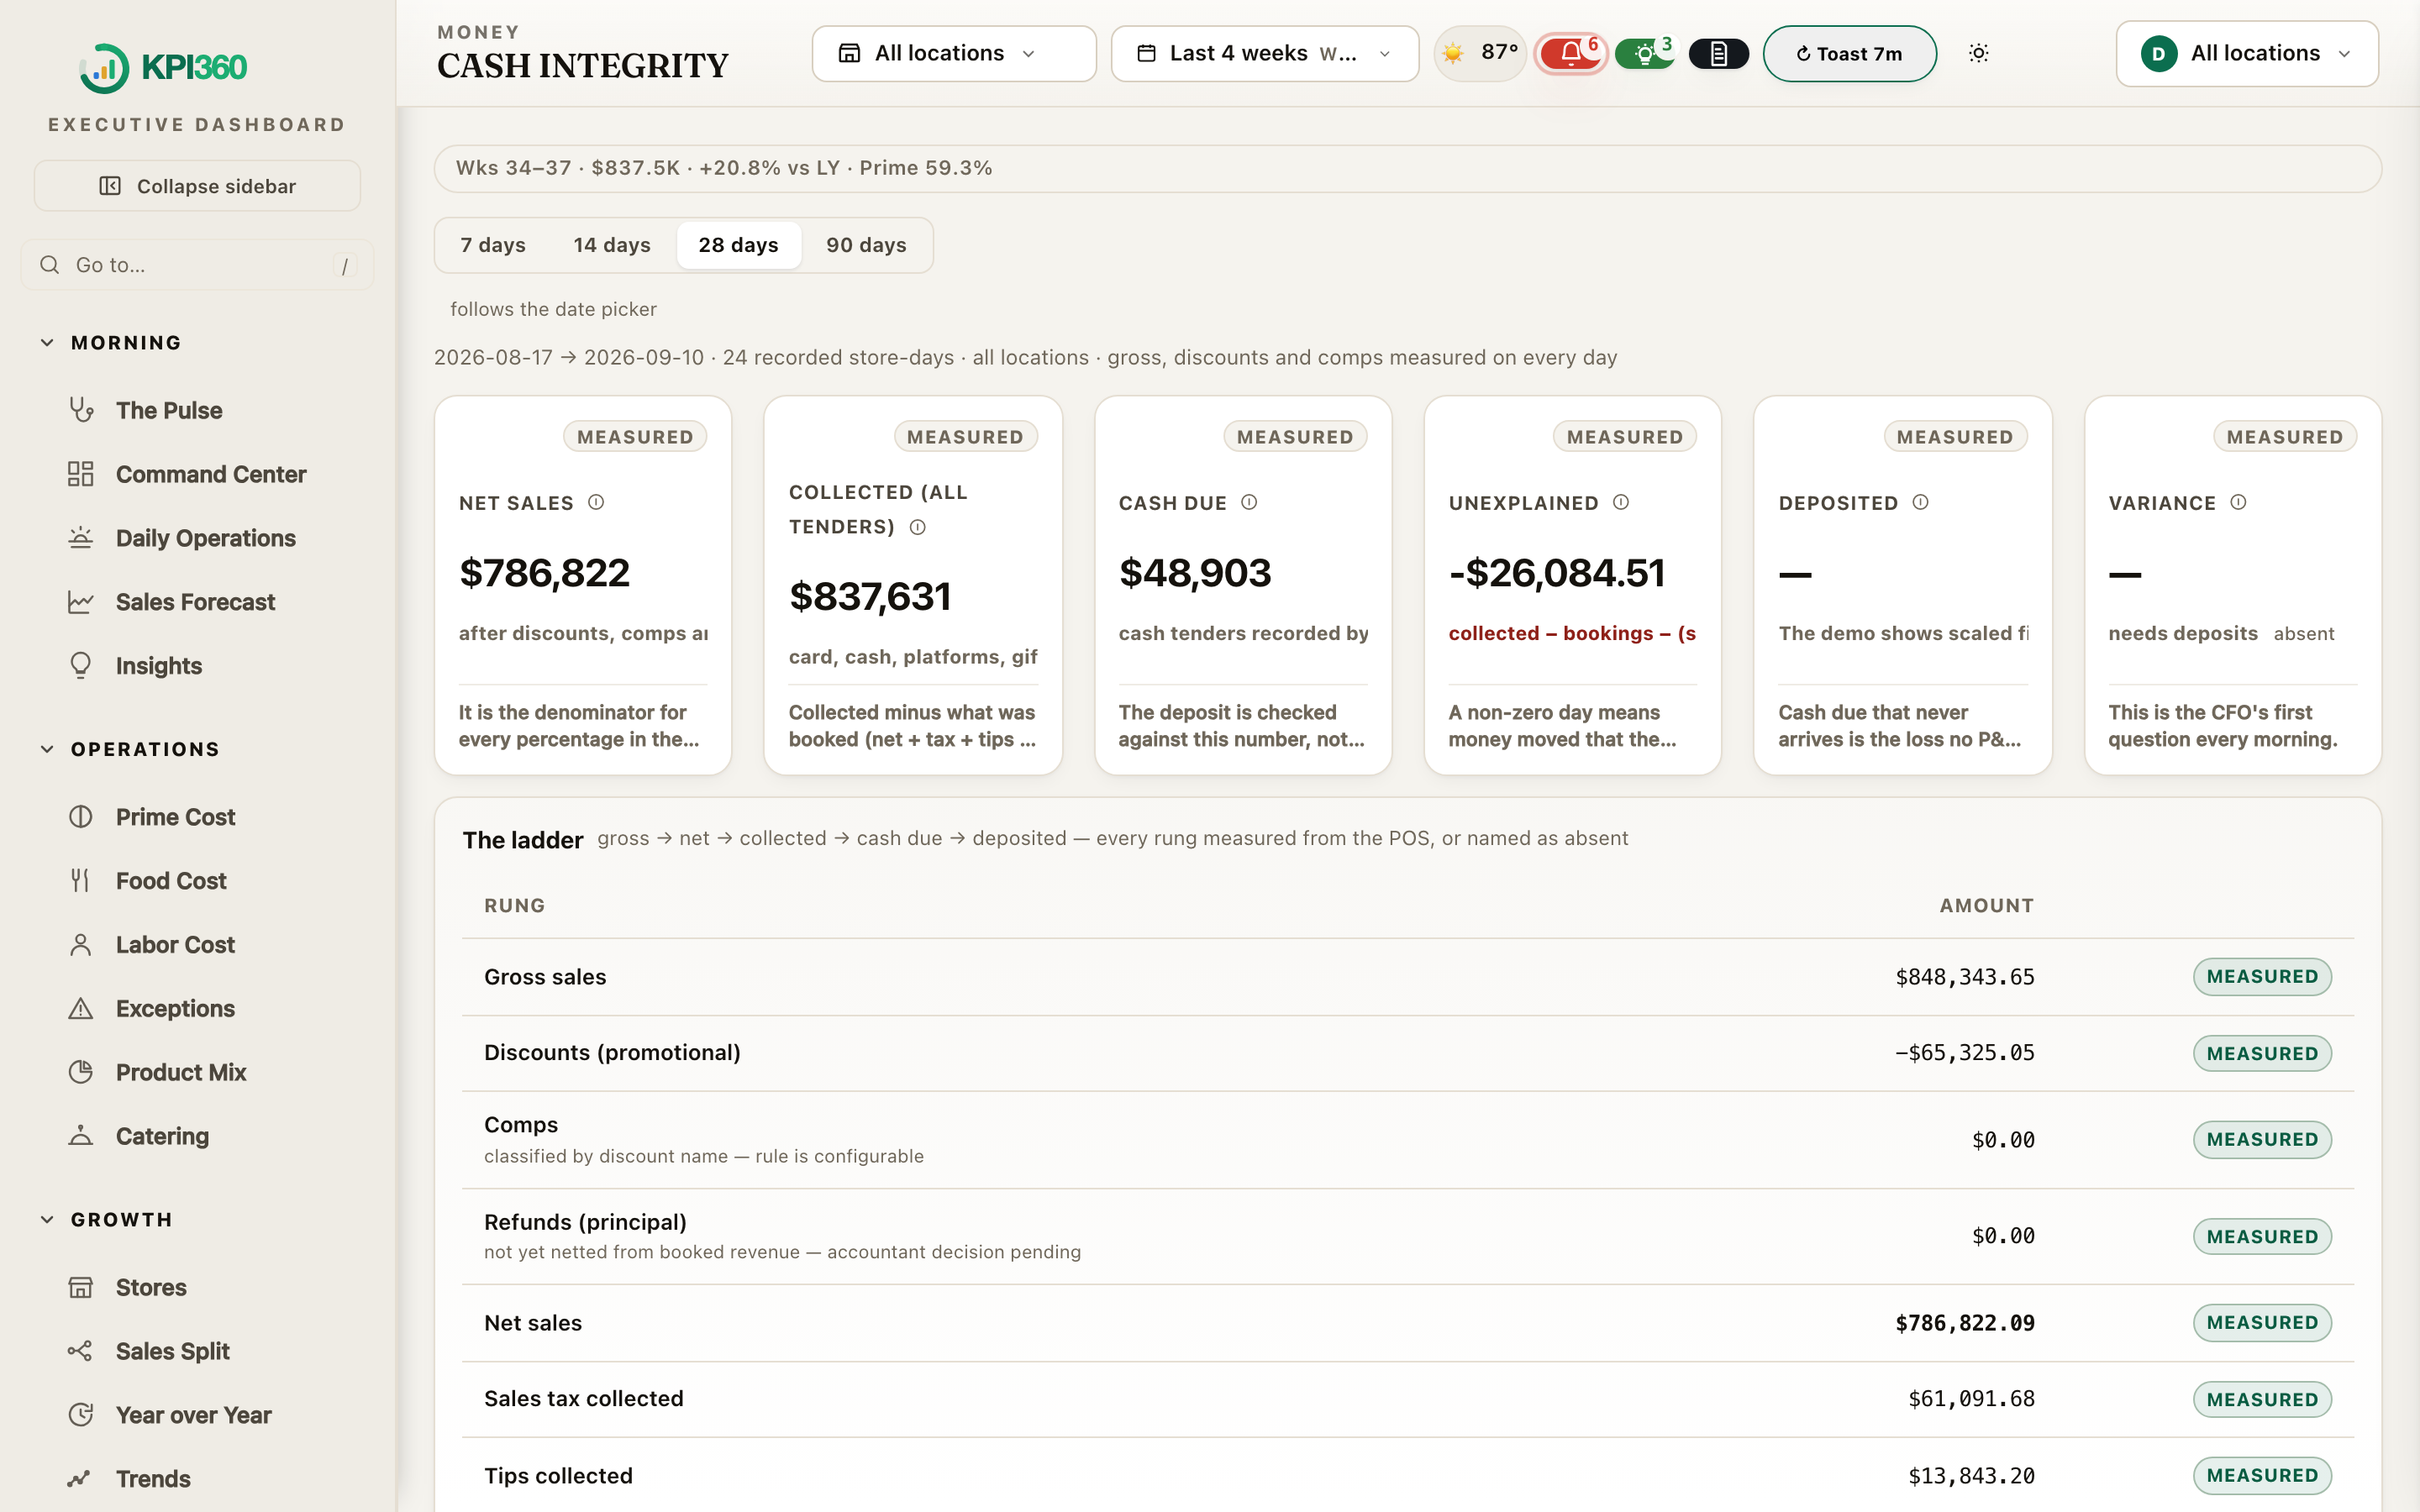Open Year over Year page

point(193,1415)
